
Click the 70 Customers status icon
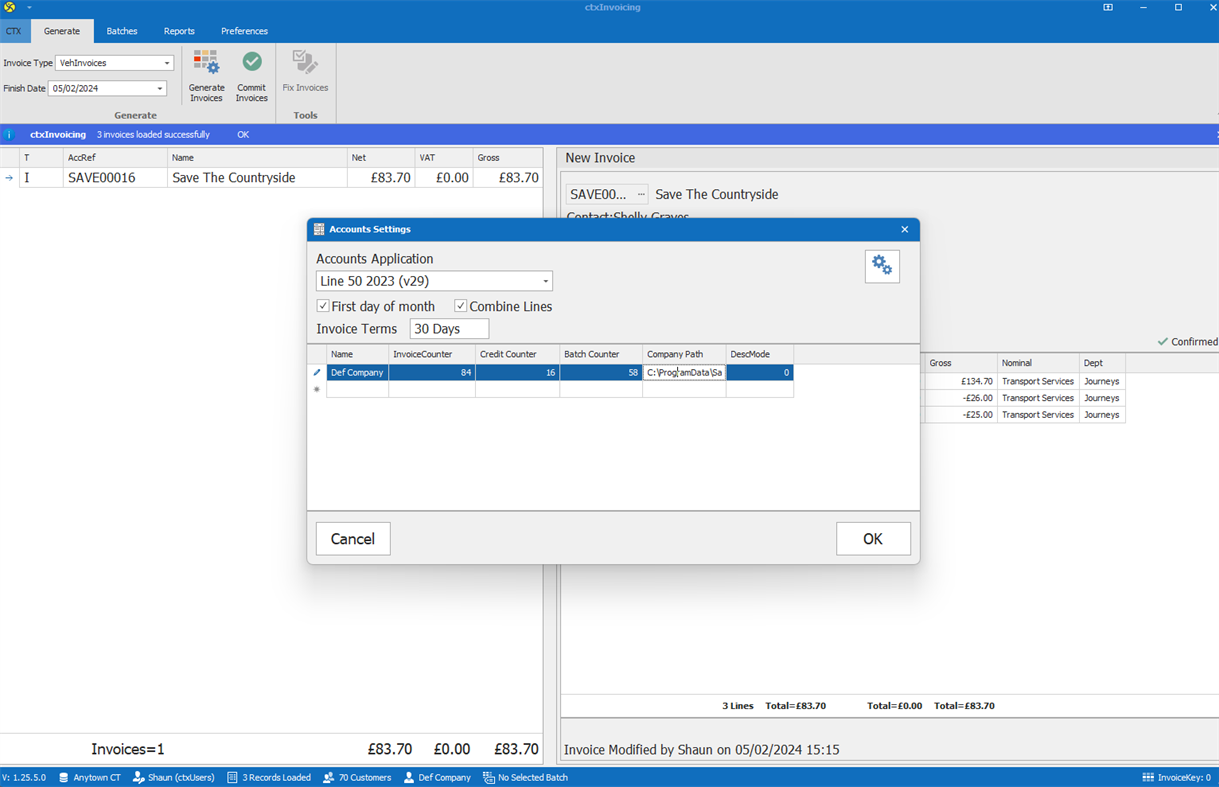[x=327, y=777]
